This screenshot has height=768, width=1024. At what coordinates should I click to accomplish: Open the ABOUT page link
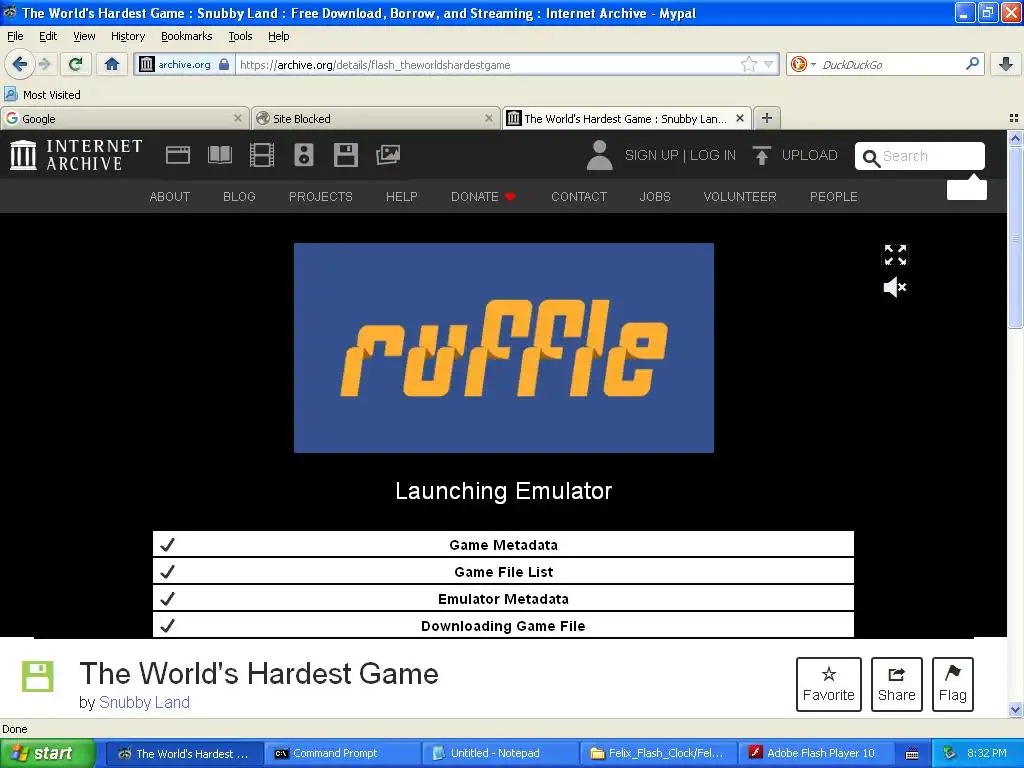click(170, 197)
